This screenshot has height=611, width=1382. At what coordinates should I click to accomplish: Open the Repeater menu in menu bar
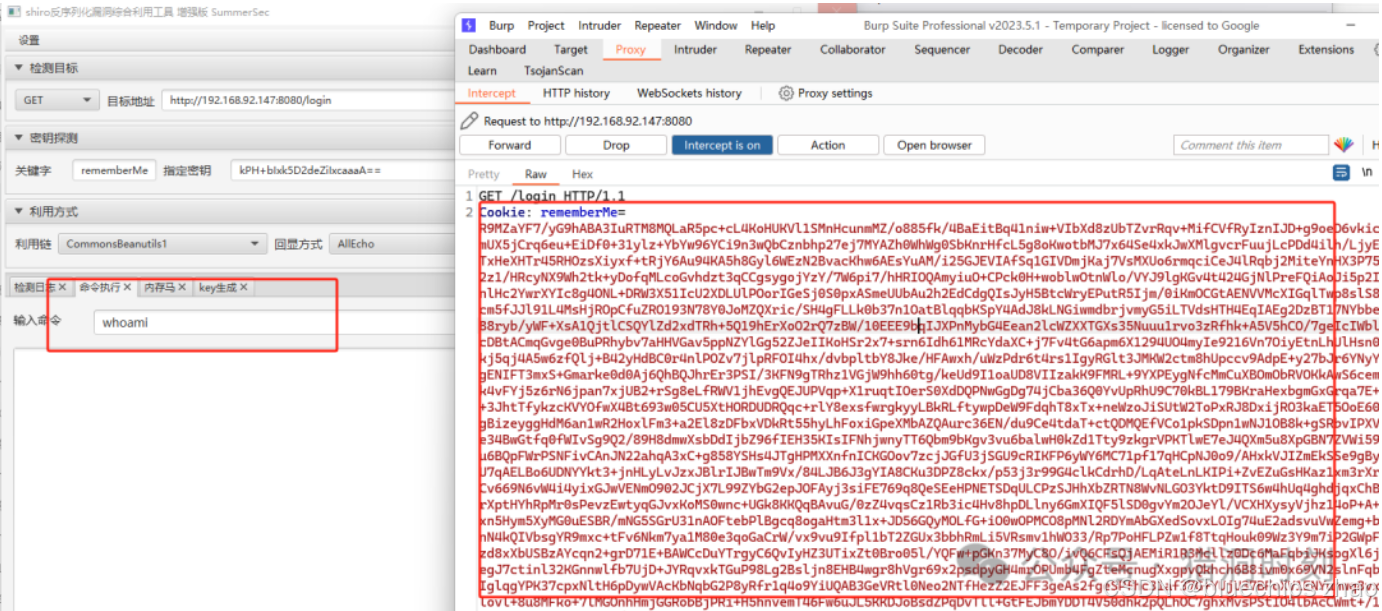pos(657,26)
